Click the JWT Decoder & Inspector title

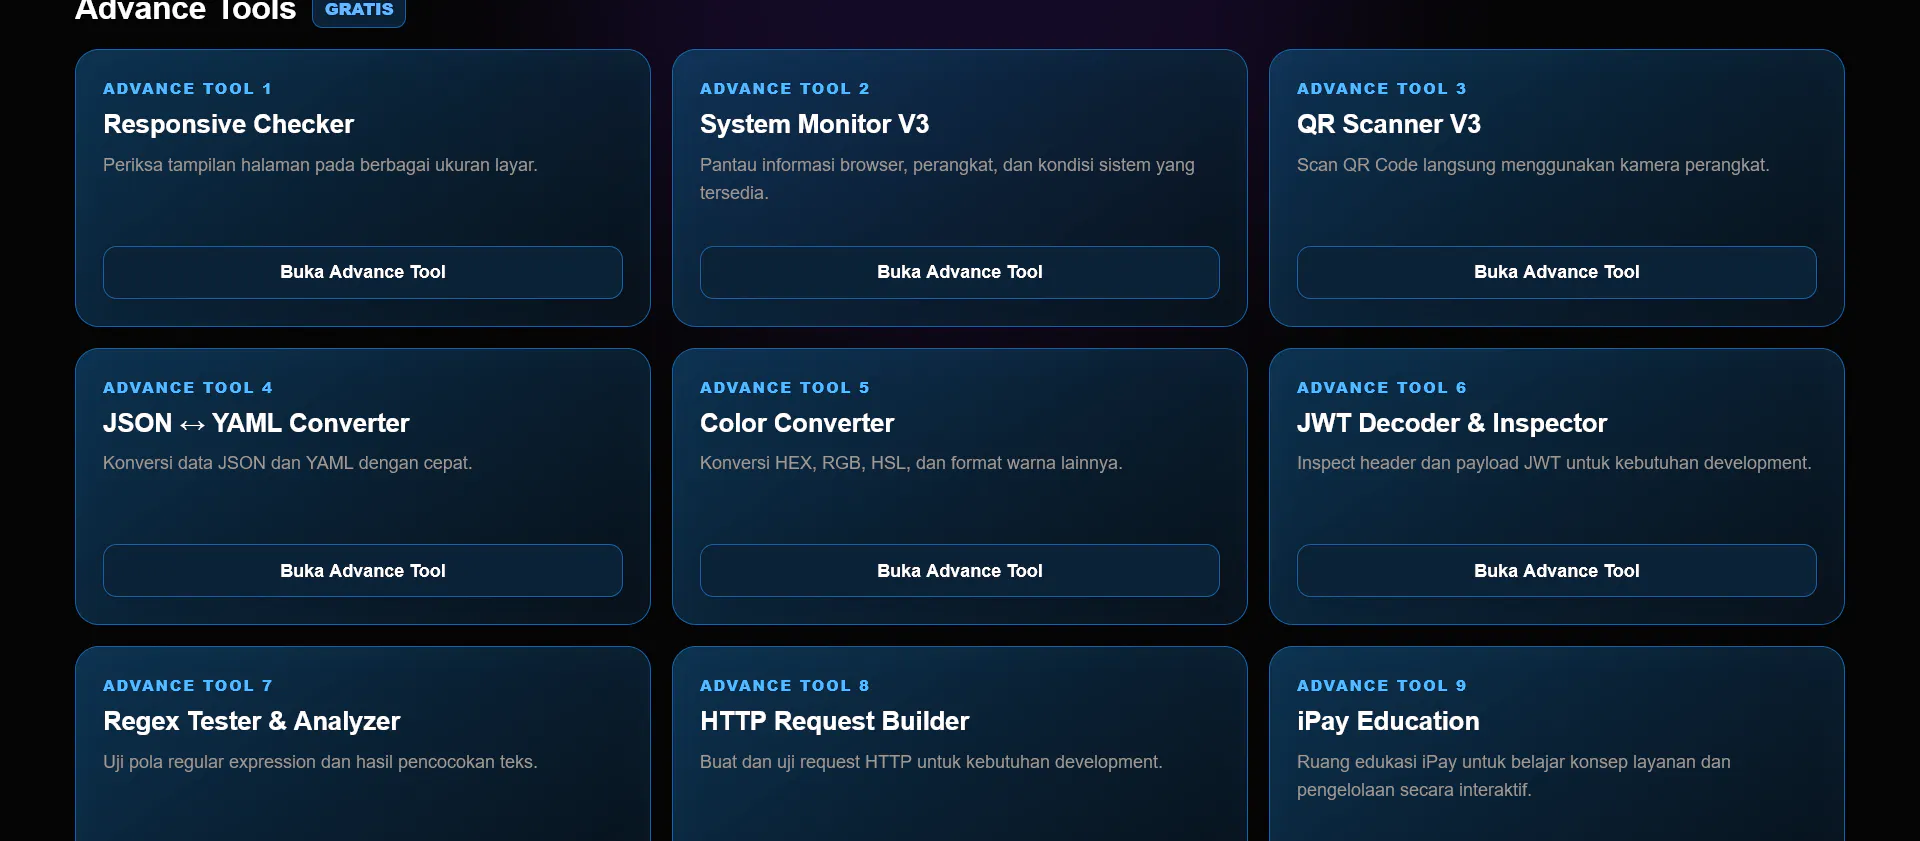click(x=1452, y=423)
